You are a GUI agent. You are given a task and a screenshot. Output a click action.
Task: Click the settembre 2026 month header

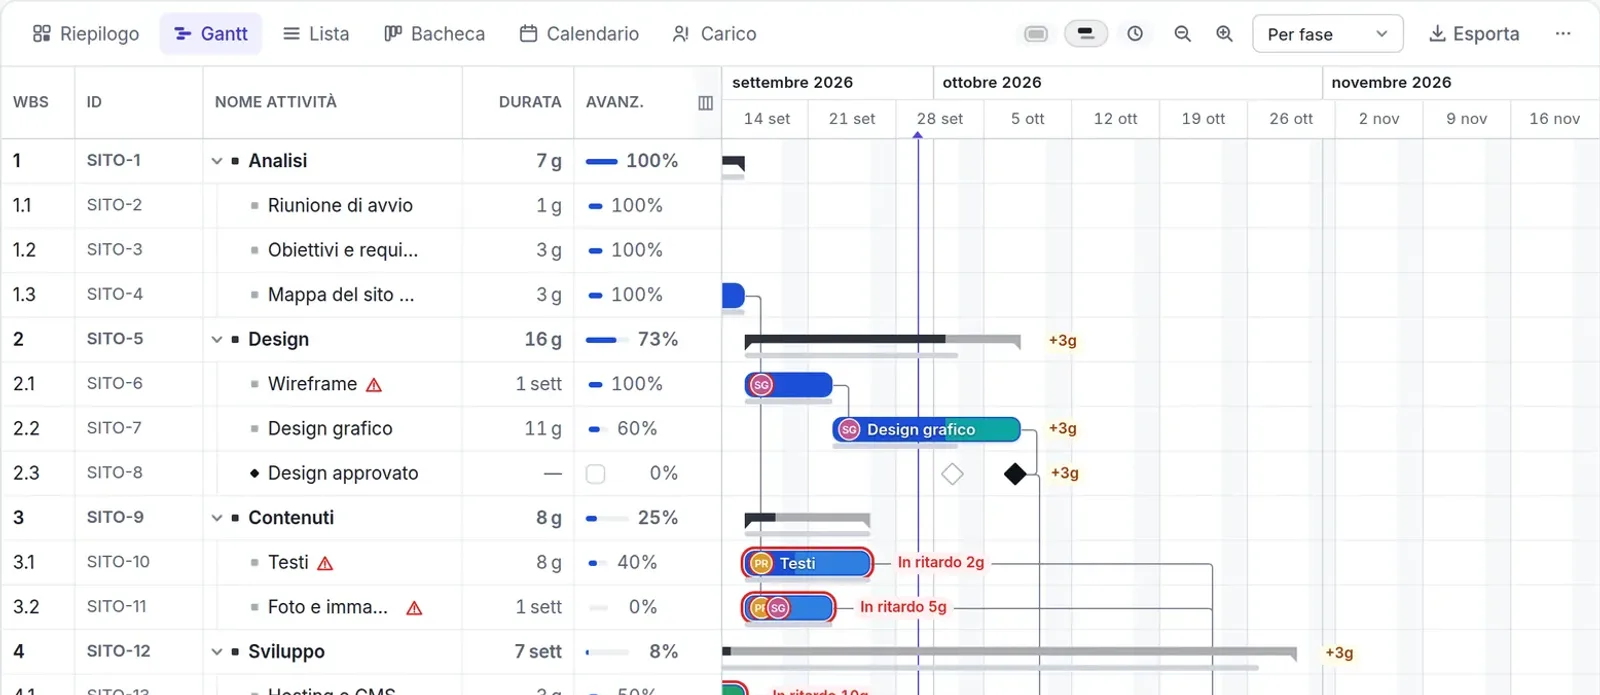(792, 82)
